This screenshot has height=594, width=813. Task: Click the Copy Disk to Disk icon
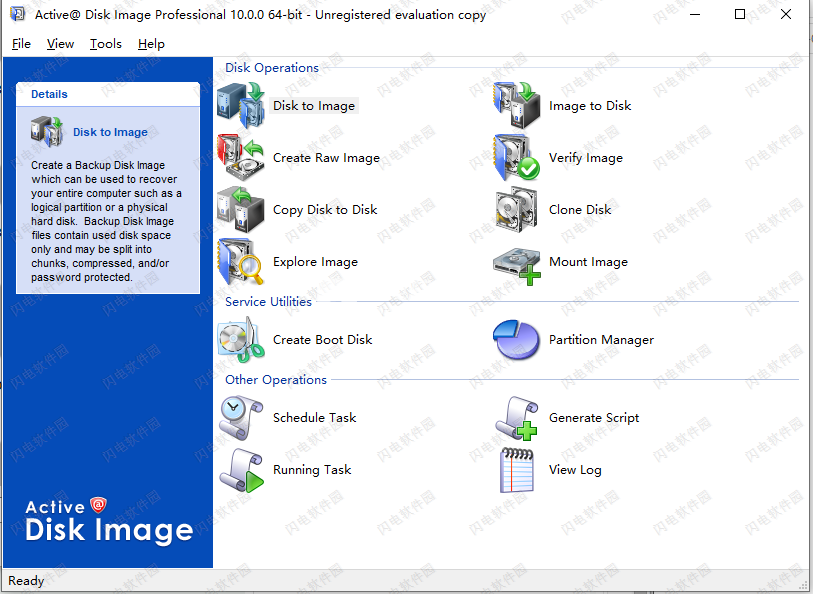[241, 209]
